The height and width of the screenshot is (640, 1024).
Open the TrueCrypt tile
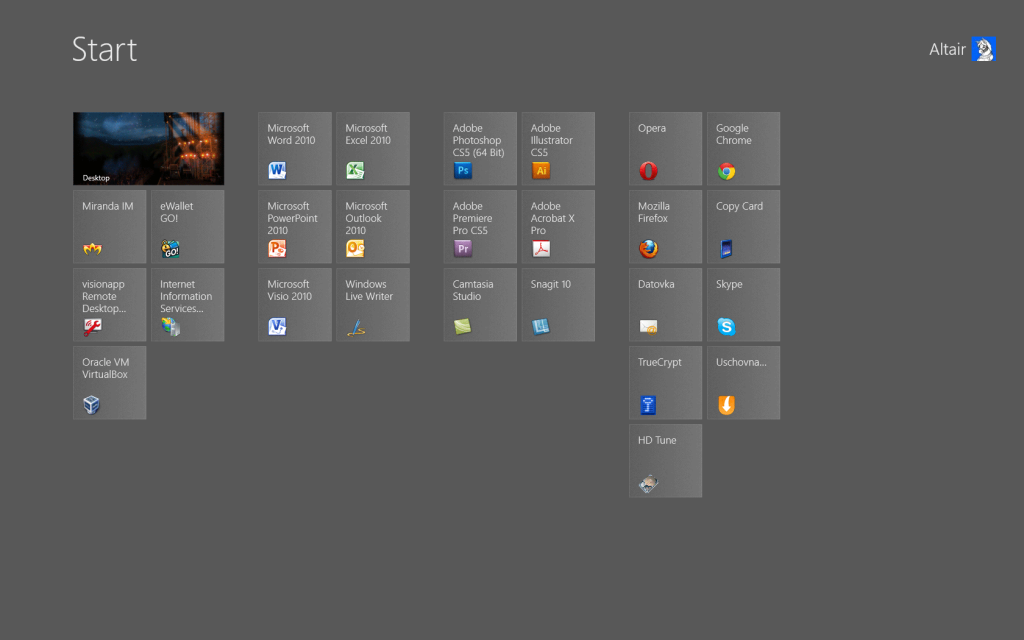pos(665,383)
